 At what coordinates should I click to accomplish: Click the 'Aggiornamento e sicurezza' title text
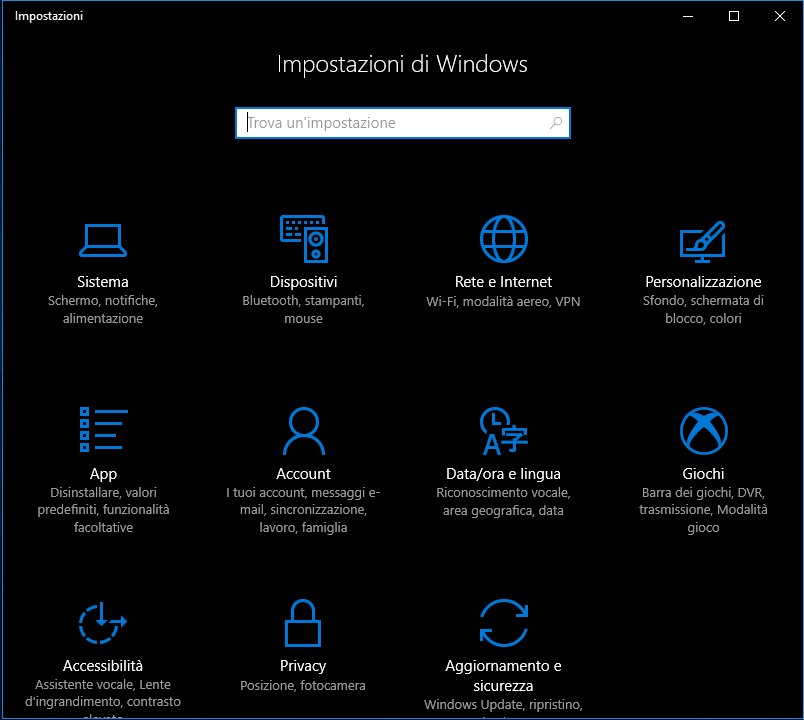pyautogui.click(x=504, y=676)
